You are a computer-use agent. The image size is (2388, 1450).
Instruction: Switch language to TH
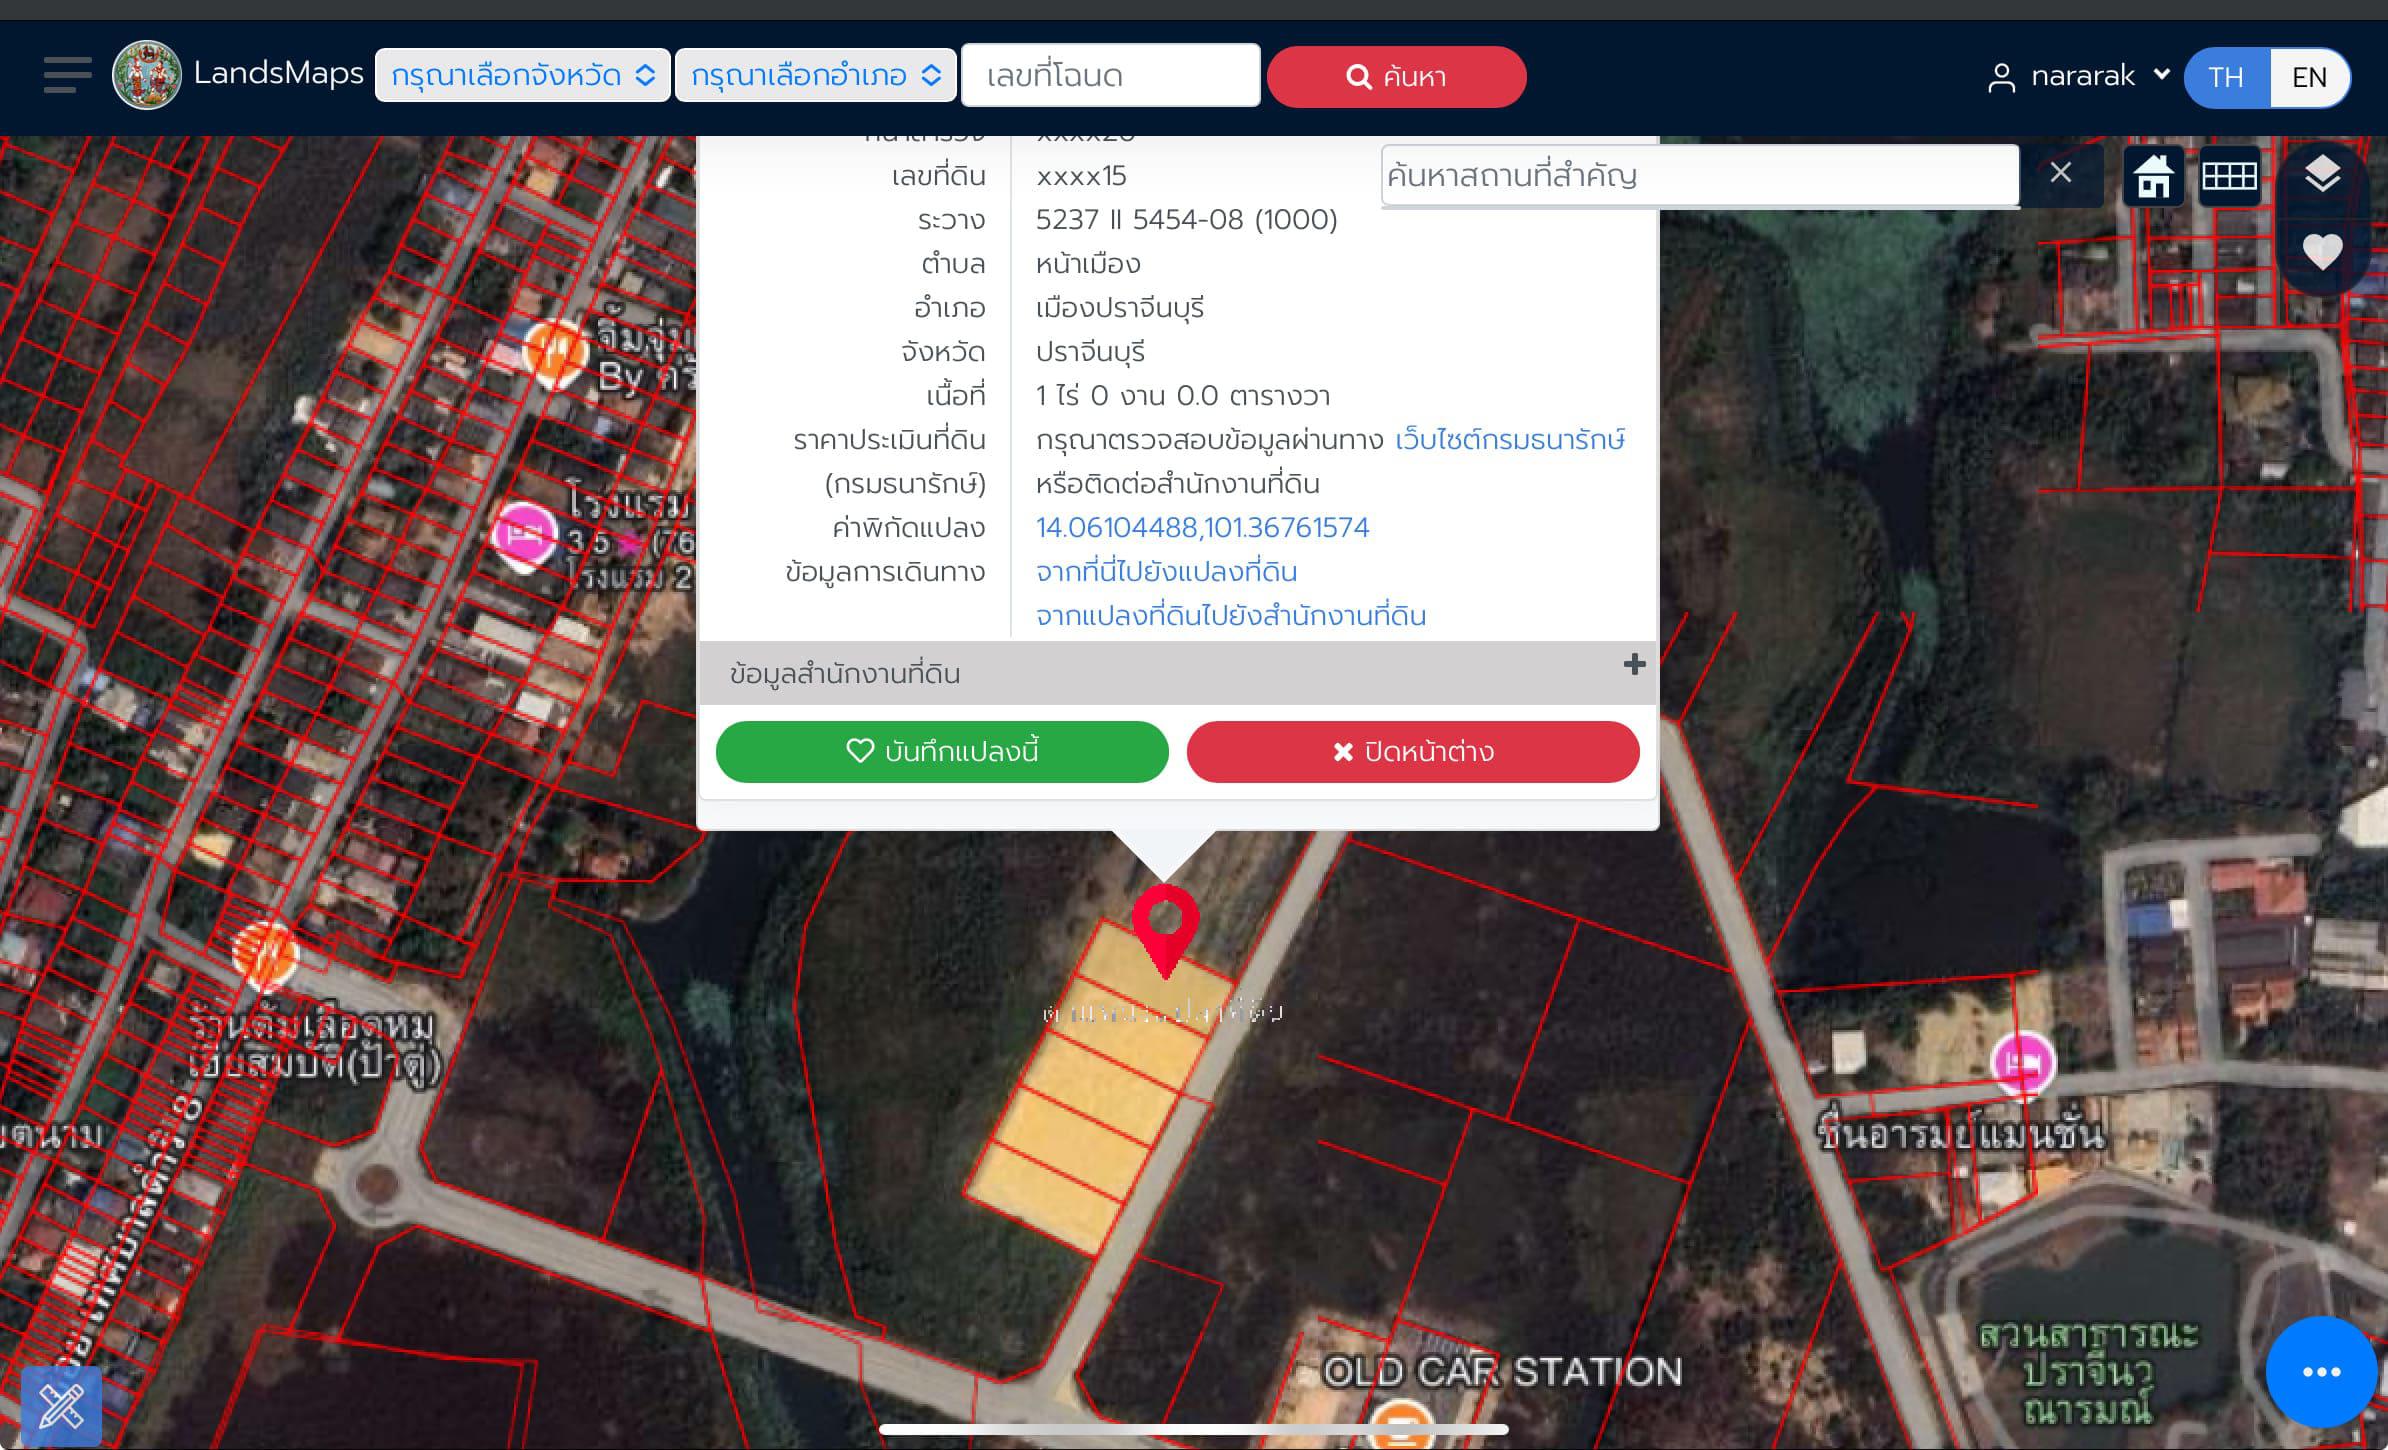coord(2226,77)
